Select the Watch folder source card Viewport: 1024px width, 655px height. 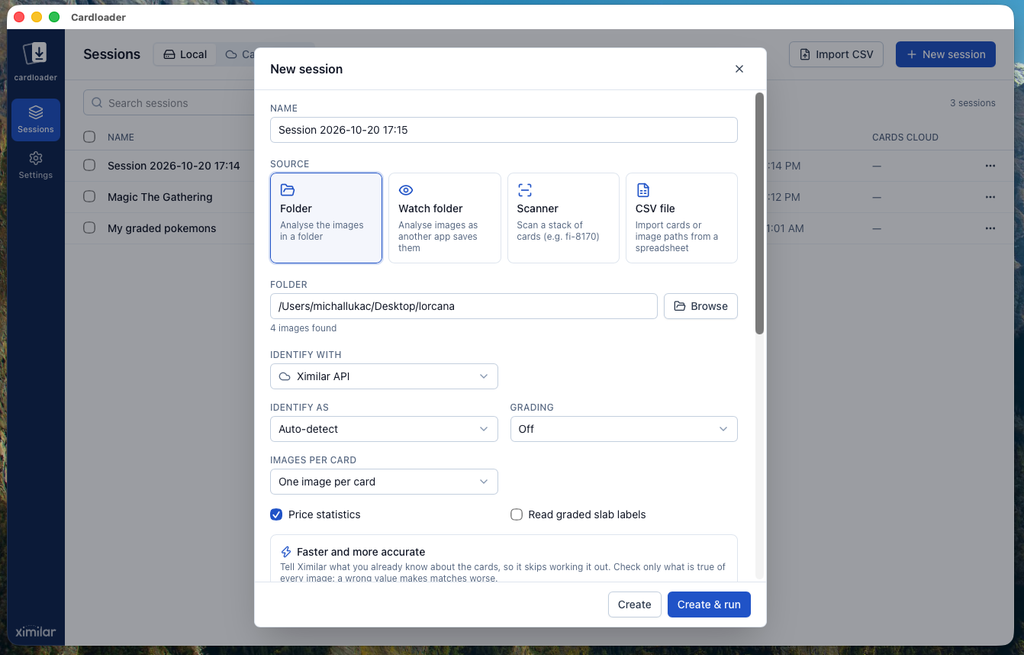[444, 218]
